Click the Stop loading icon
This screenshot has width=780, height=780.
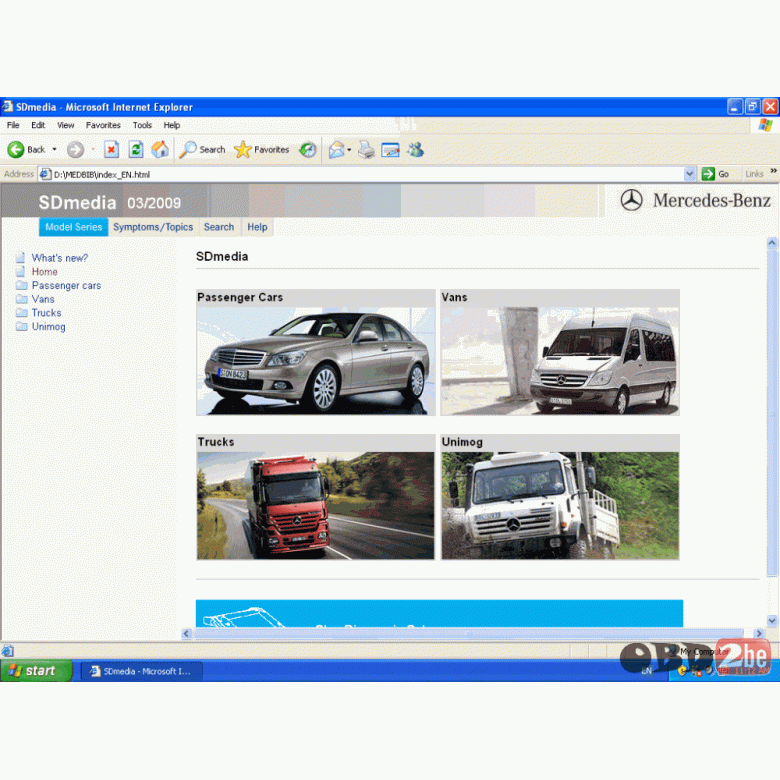click(111, 149)
